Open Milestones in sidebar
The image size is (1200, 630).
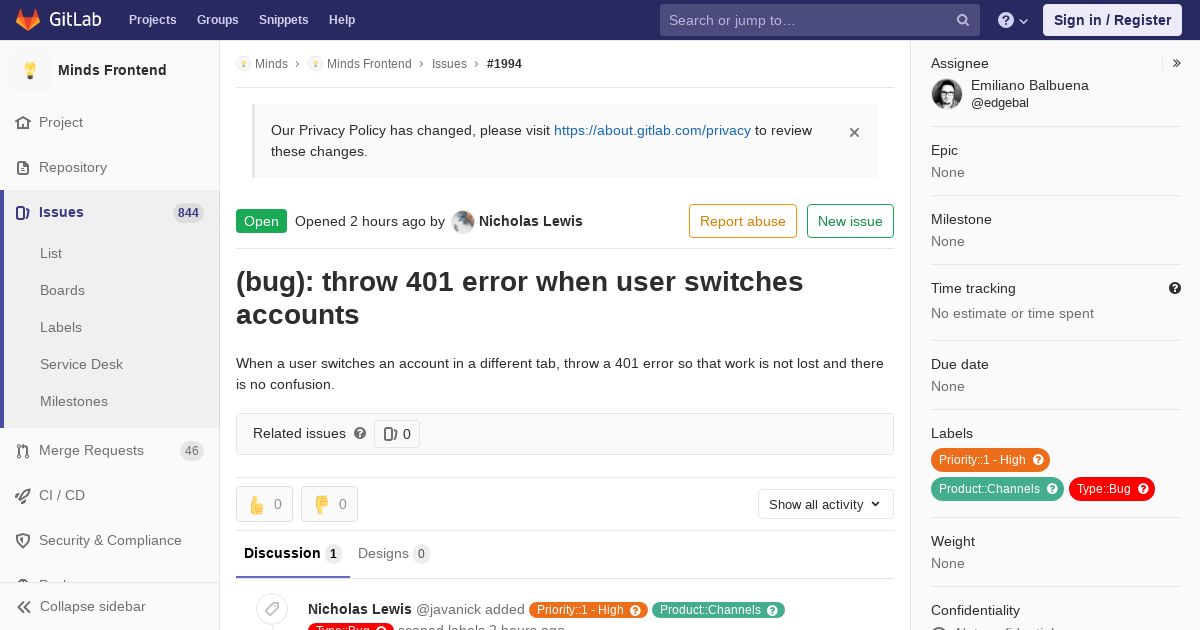(74, 401)
